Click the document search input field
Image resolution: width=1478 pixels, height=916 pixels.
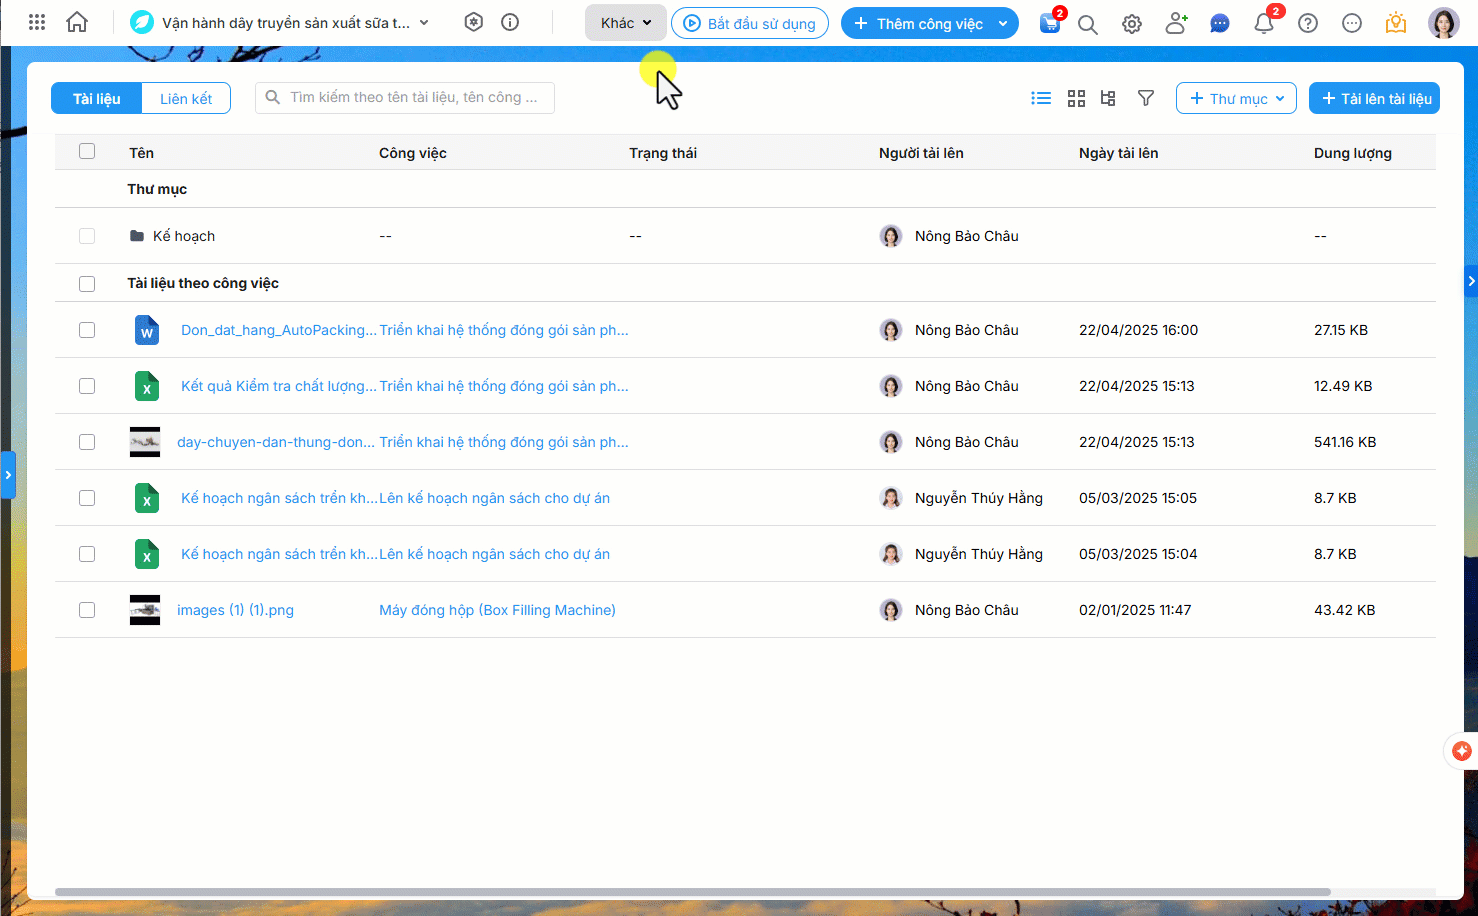pyautogui.click(x=410, y=98)
